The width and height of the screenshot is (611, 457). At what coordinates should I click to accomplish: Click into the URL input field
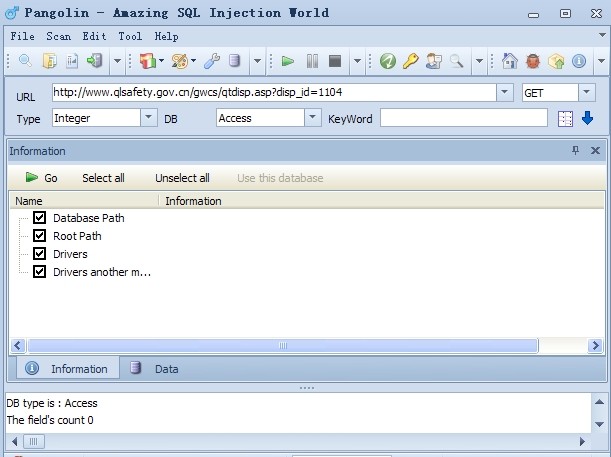[274, 92]
